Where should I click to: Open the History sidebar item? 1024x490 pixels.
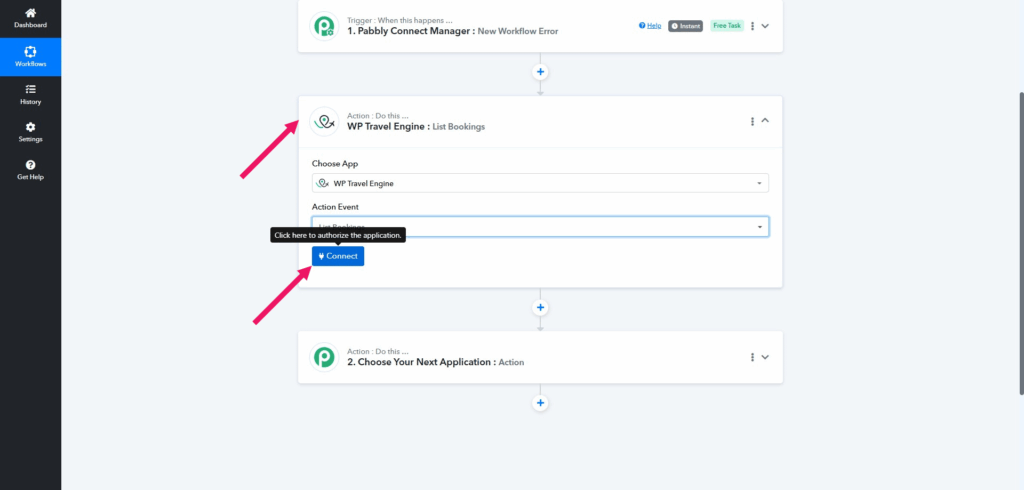(30, 94)
